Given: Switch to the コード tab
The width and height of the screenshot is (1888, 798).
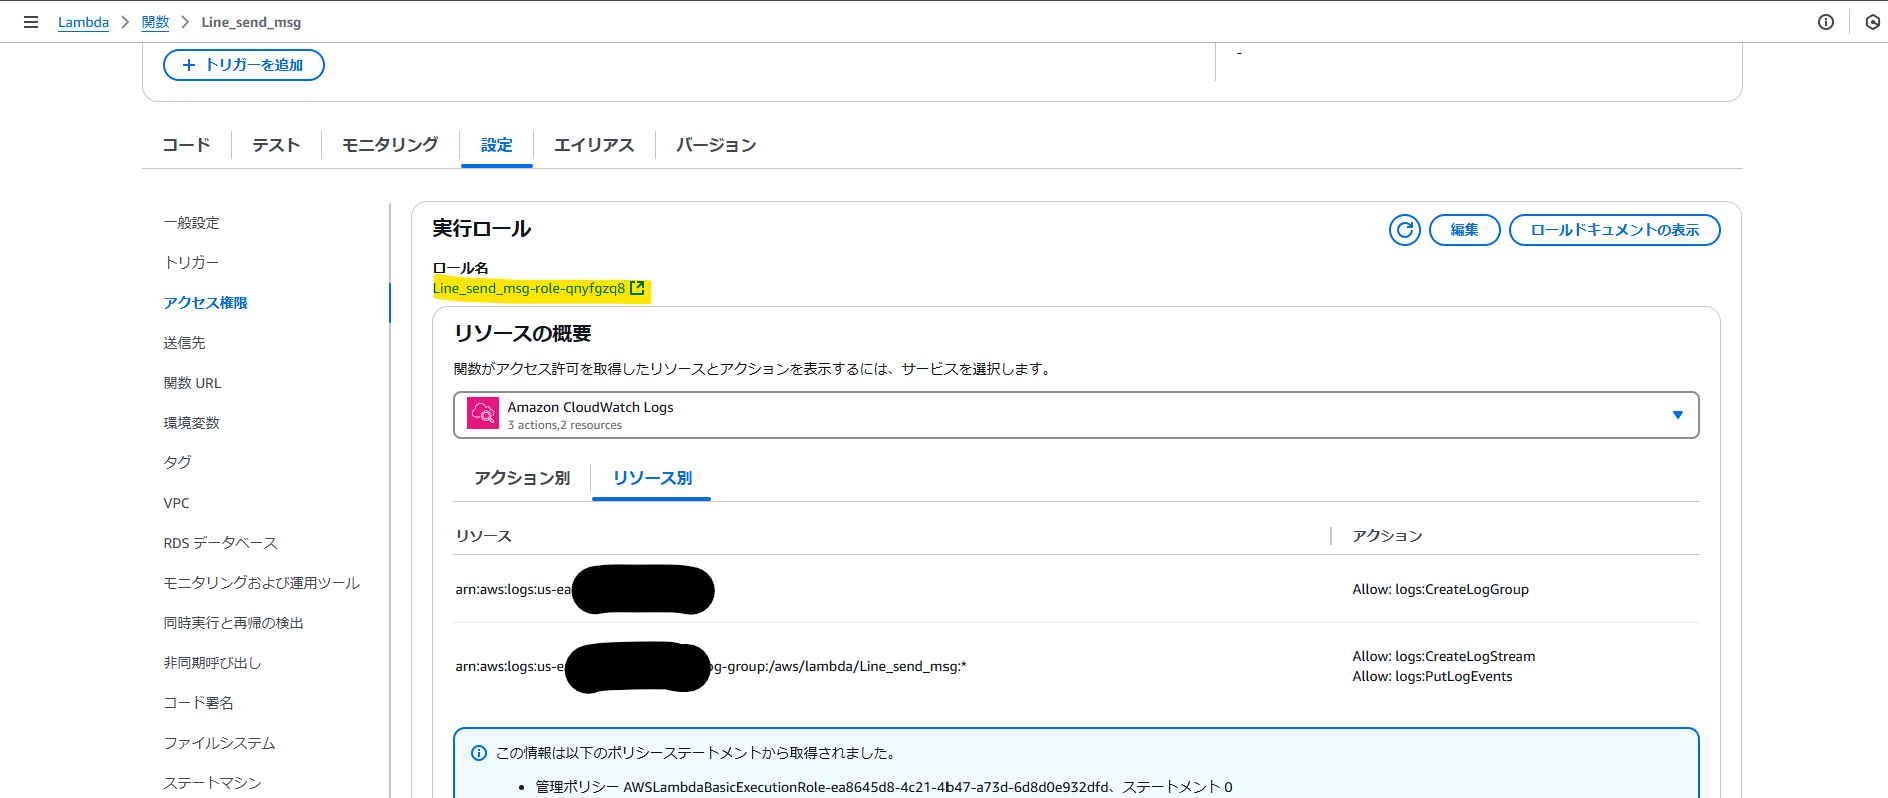Looking at the screenshot, I should point(187,145).
